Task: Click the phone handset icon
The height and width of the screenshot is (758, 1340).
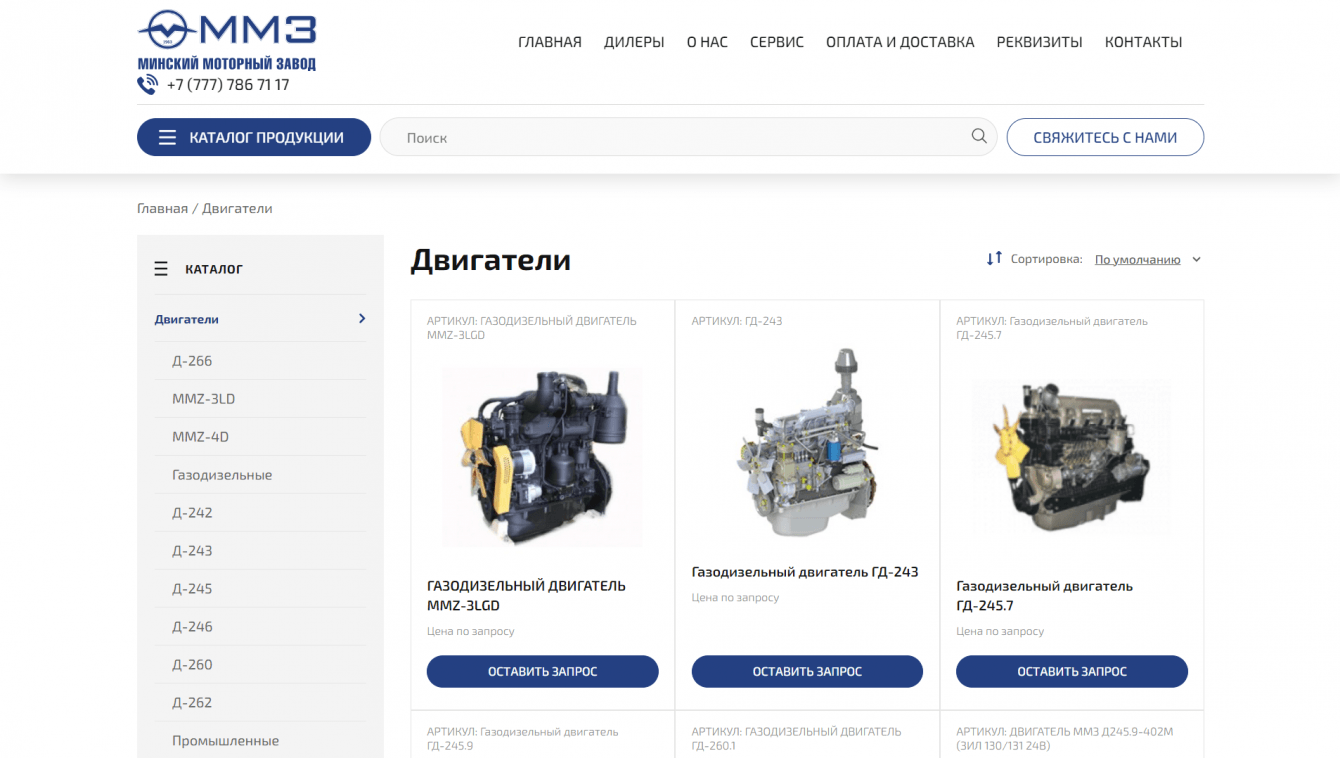Action: [147, 85]
